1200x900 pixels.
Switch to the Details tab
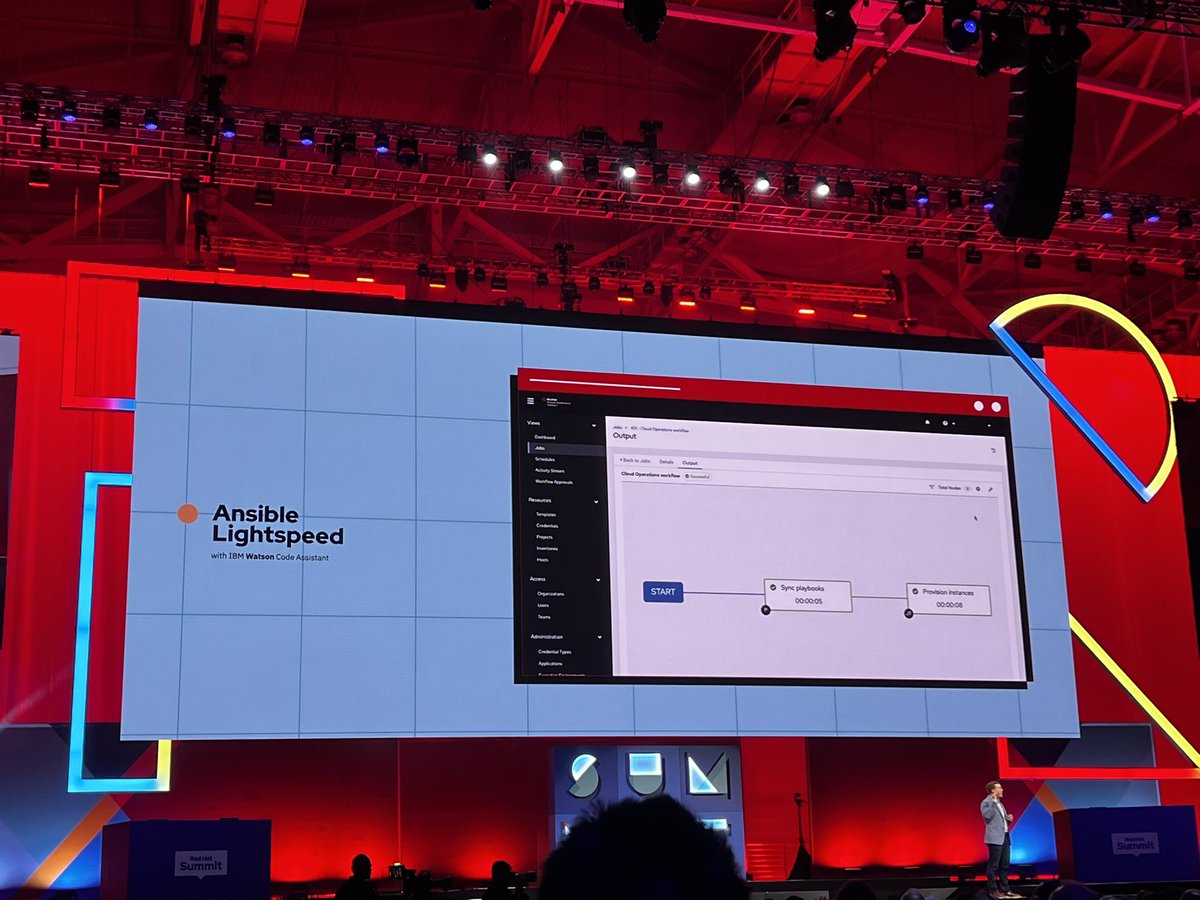666,462
